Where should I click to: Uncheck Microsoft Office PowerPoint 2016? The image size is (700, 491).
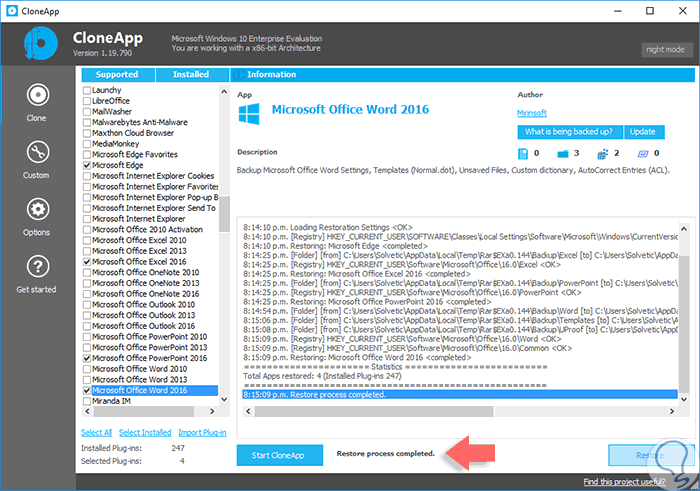tap(87, 358)
